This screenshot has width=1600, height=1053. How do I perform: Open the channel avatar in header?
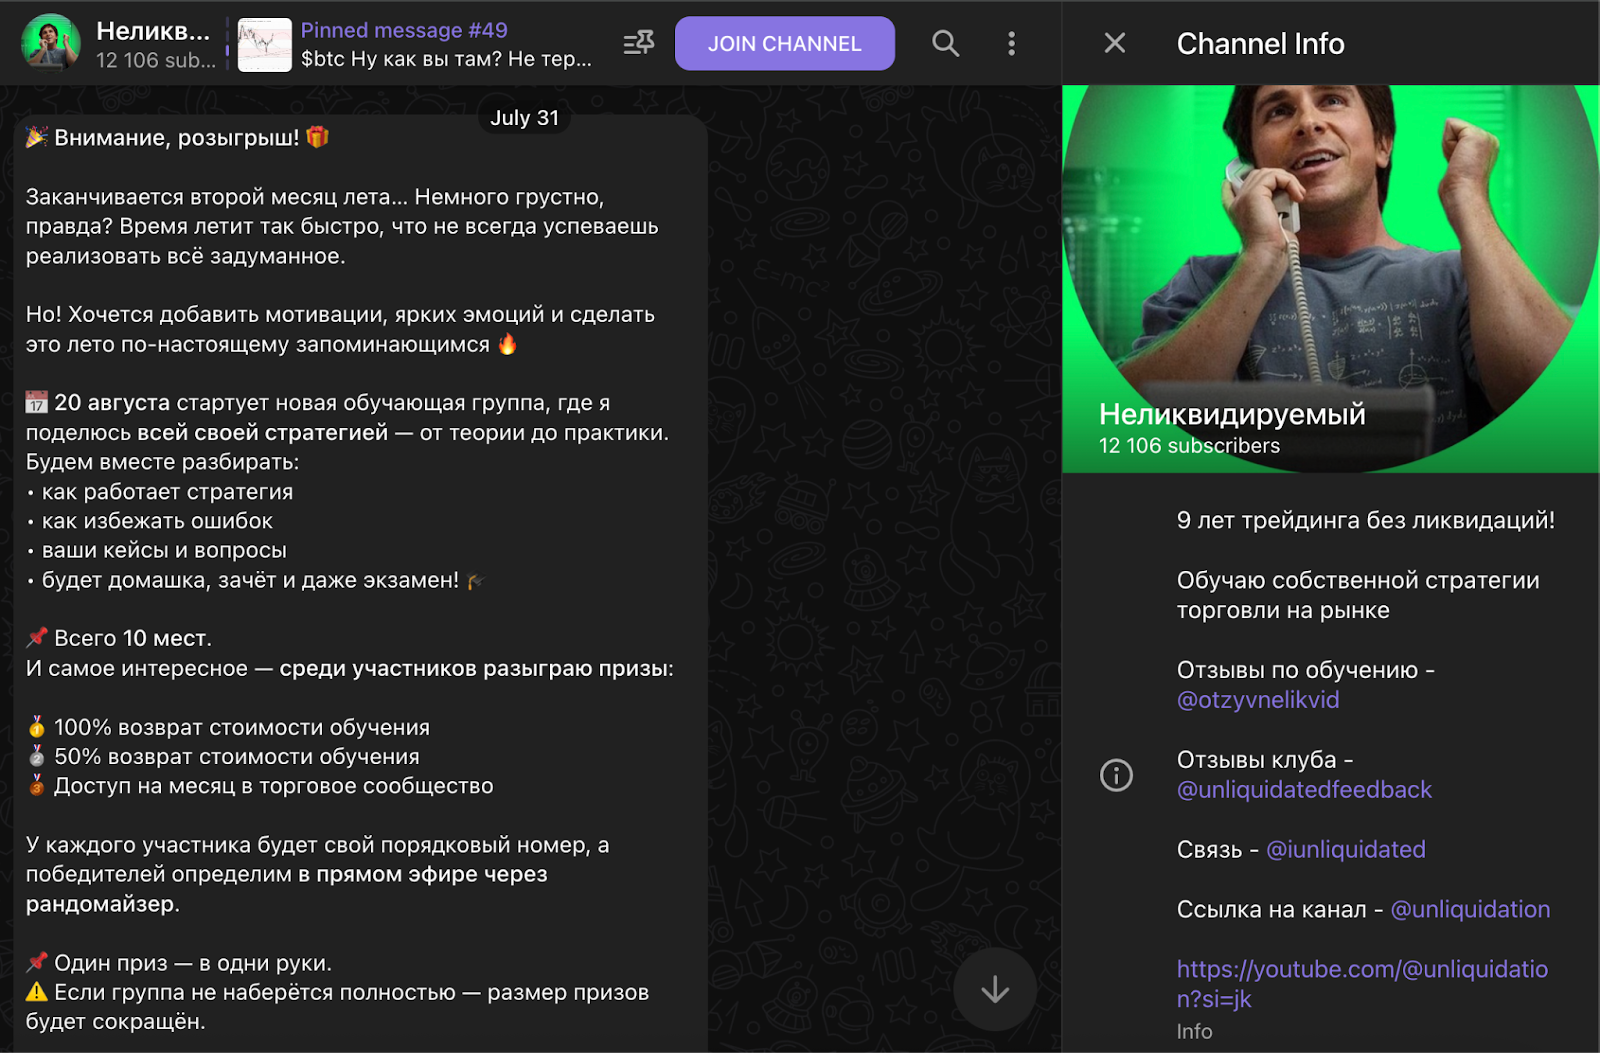[50, 44]
